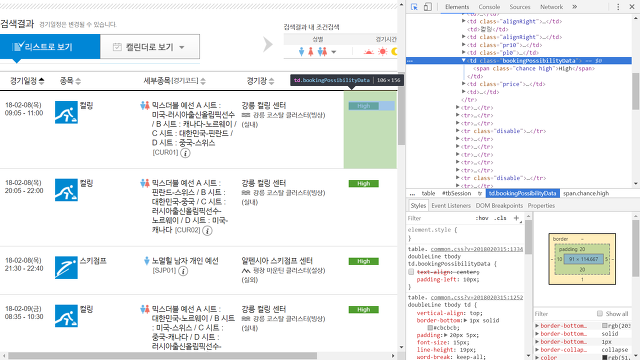The width and height of the screenshot is (640, 360).
Task: Sort by 경기장 column arrows
Action: click(271, 81)
